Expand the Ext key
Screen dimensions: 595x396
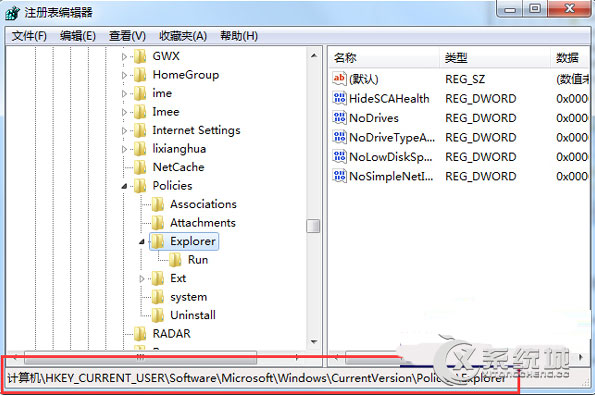coord(142,279)
